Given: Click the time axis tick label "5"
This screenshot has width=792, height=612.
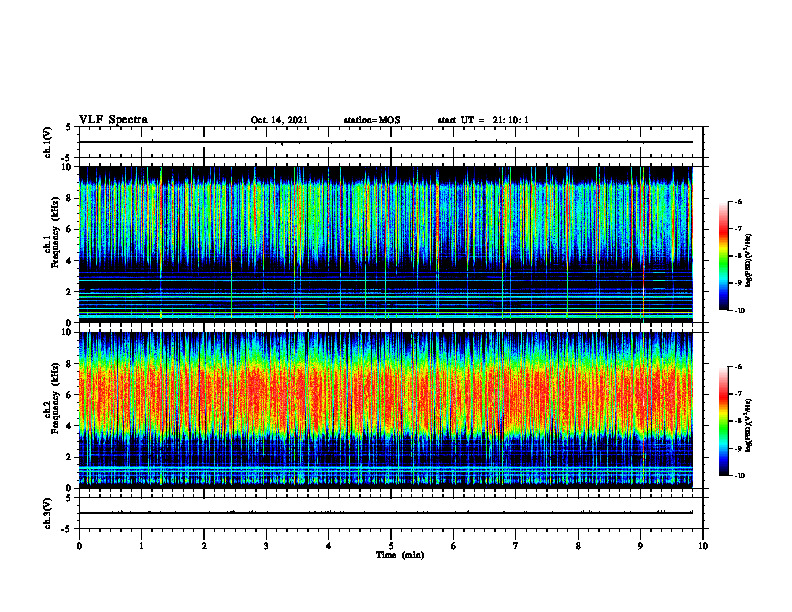Looking at the screenshot, I should point(391,546).
